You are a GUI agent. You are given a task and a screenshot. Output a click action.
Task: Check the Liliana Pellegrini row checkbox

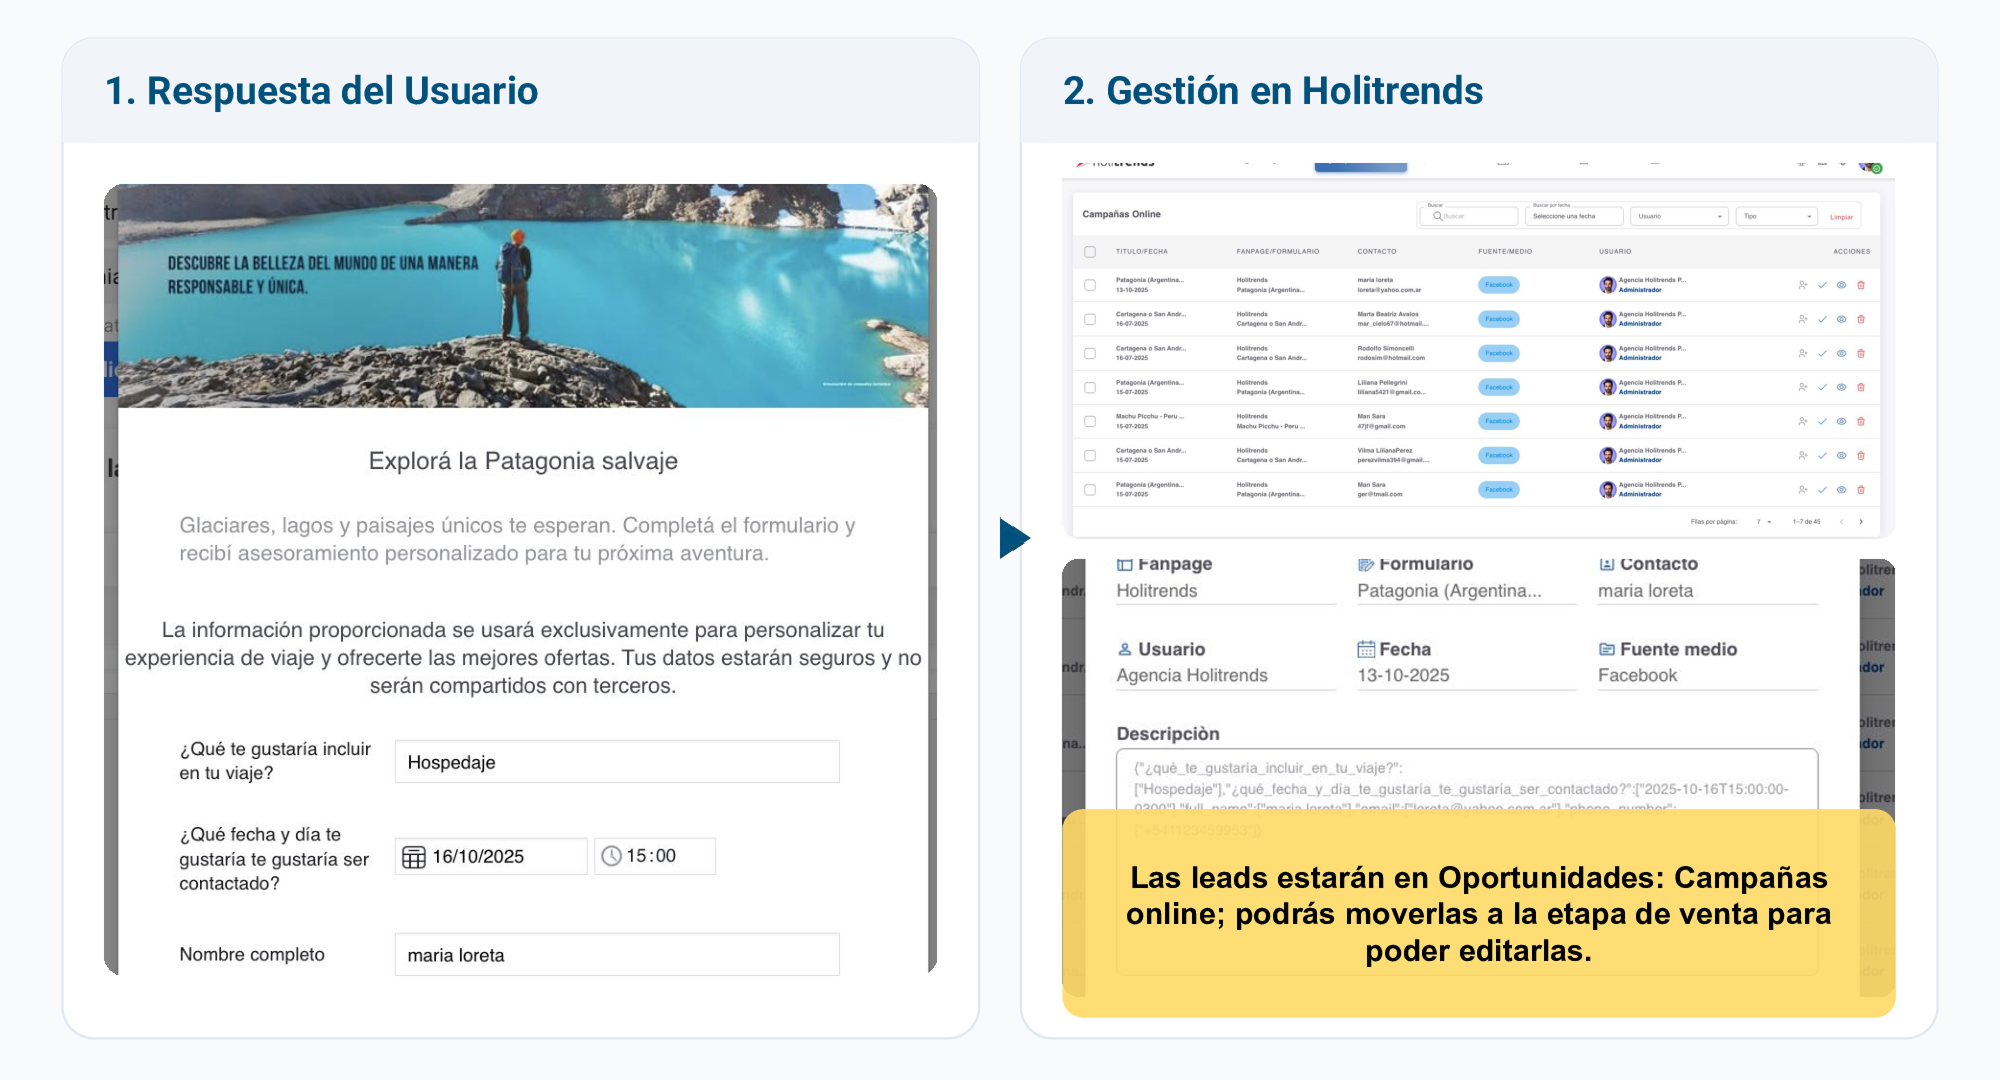tap(1090, 387)
